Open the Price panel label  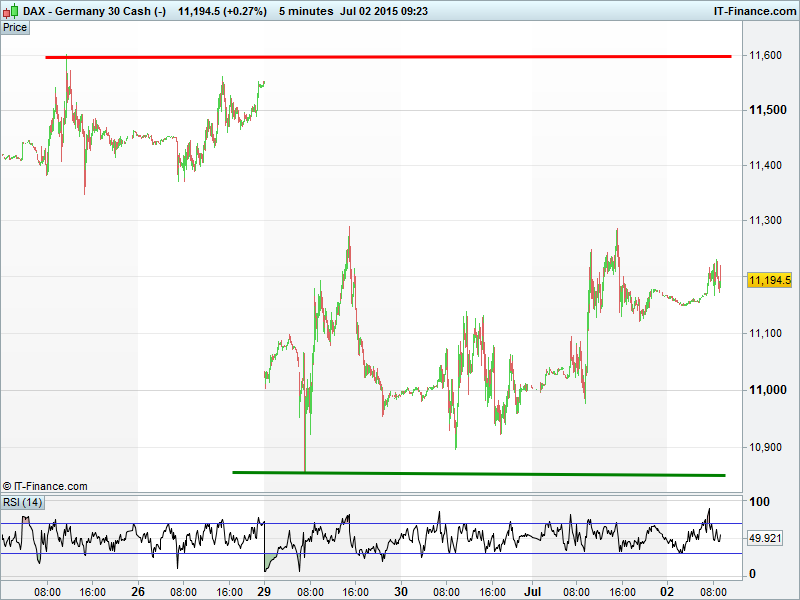[15, 27]
